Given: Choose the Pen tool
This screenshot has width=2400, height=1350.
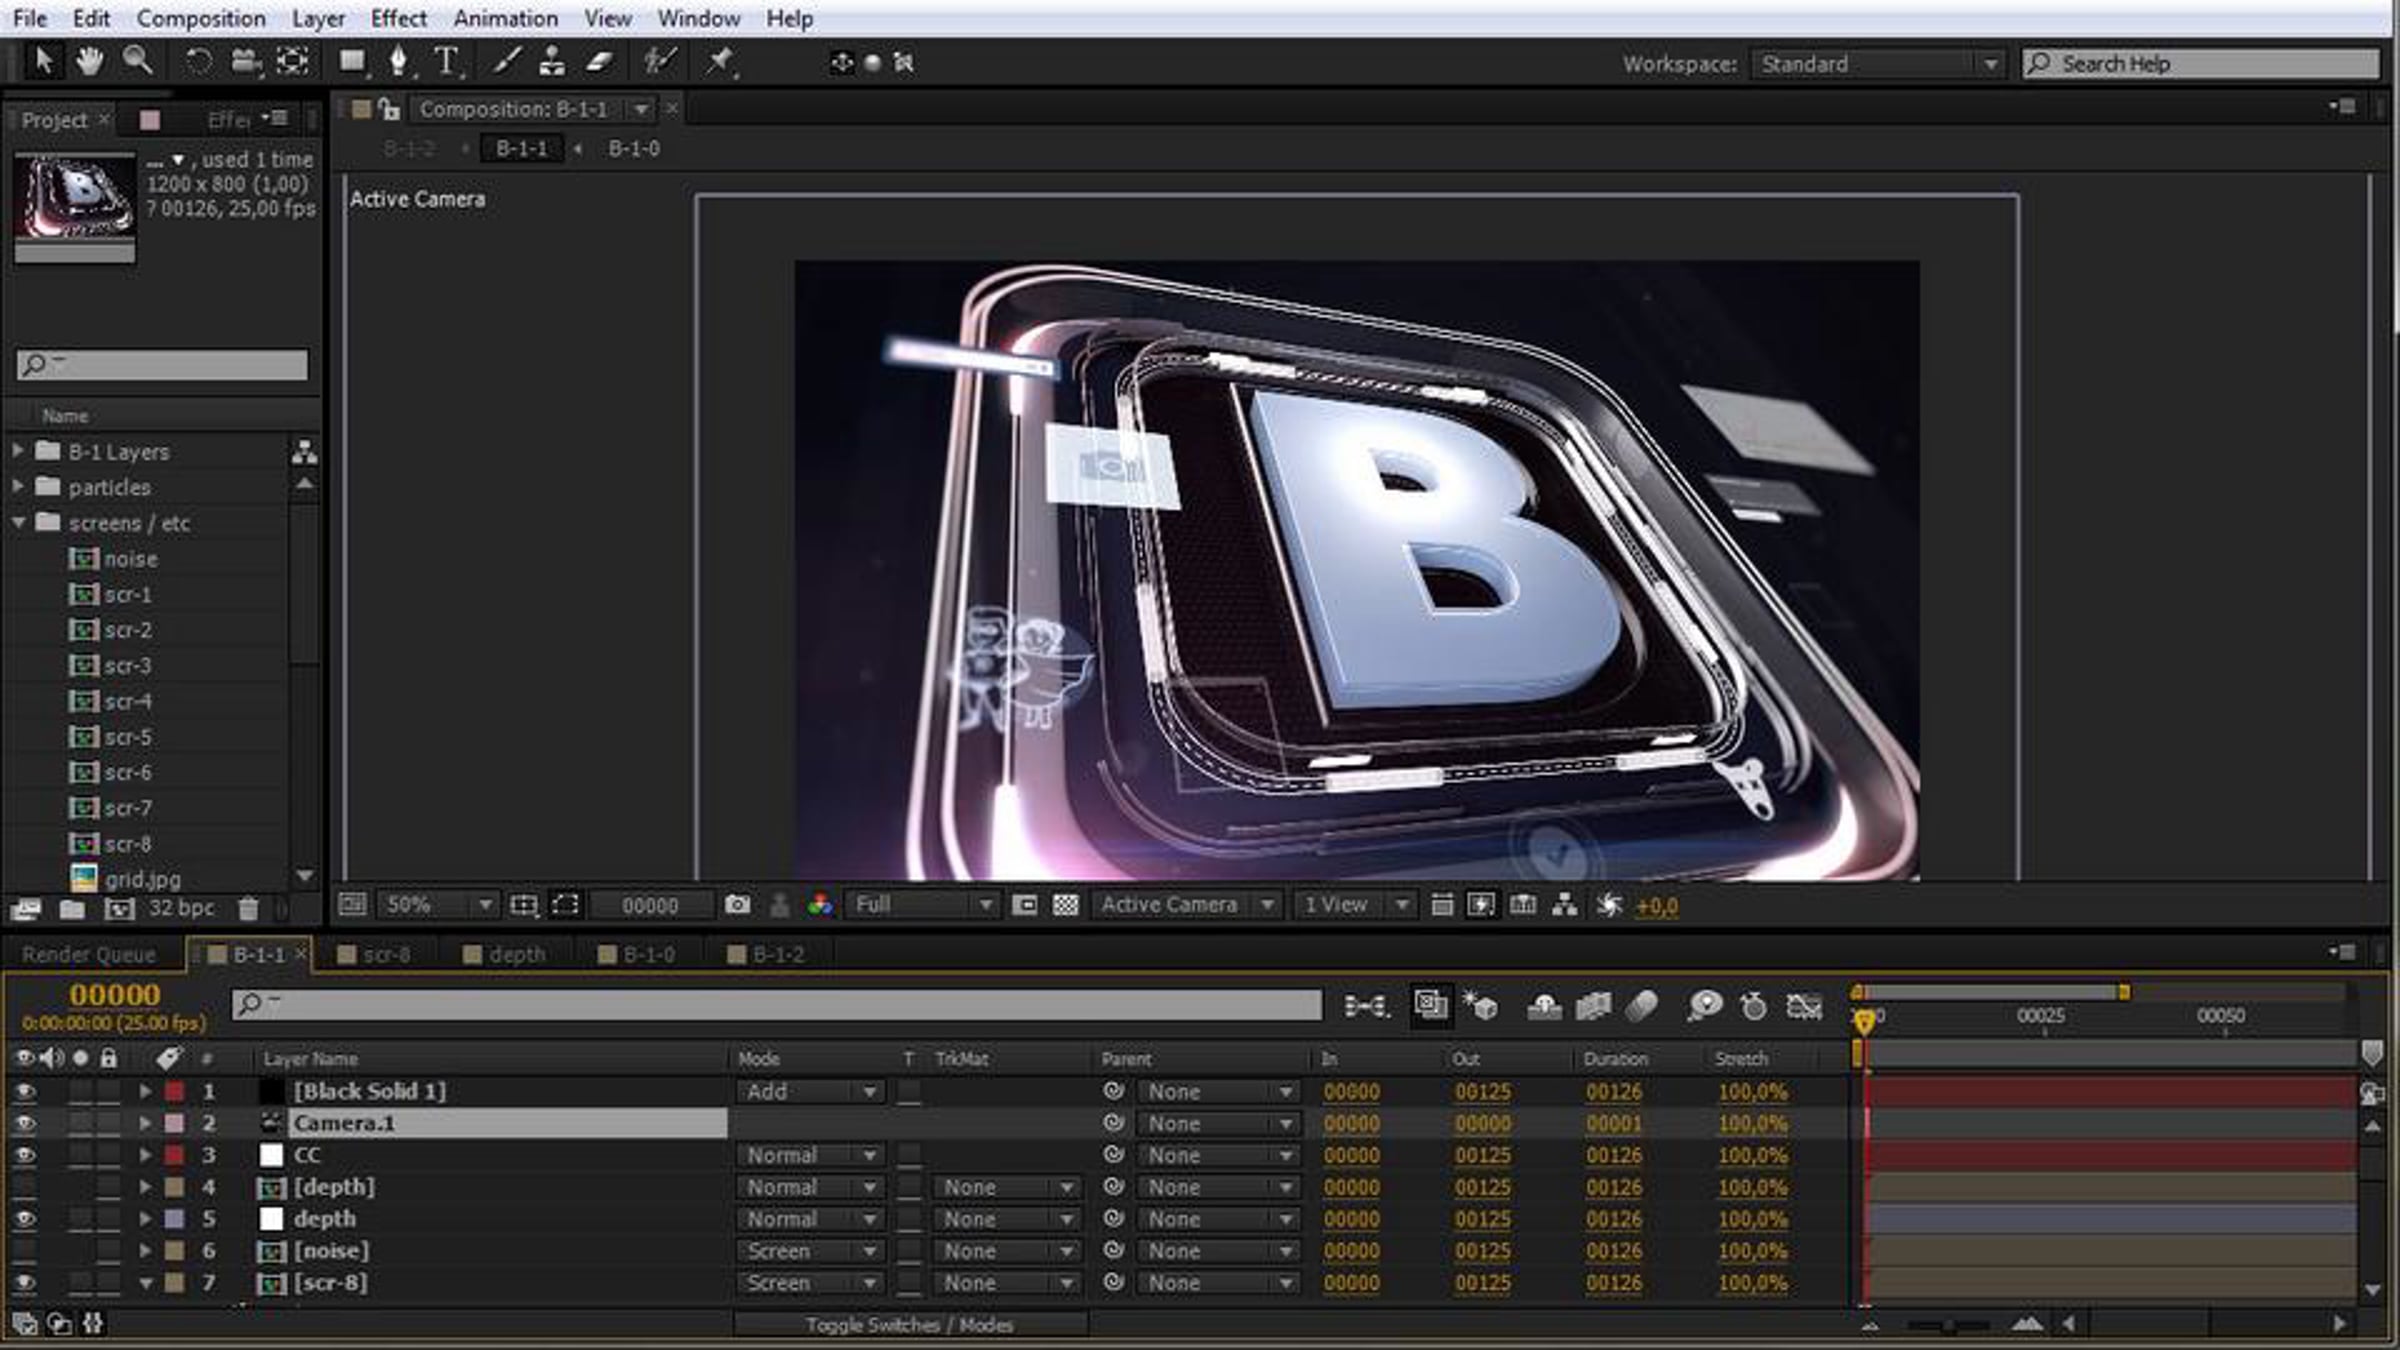Looking at the screenshot, I should click(398, 62).
